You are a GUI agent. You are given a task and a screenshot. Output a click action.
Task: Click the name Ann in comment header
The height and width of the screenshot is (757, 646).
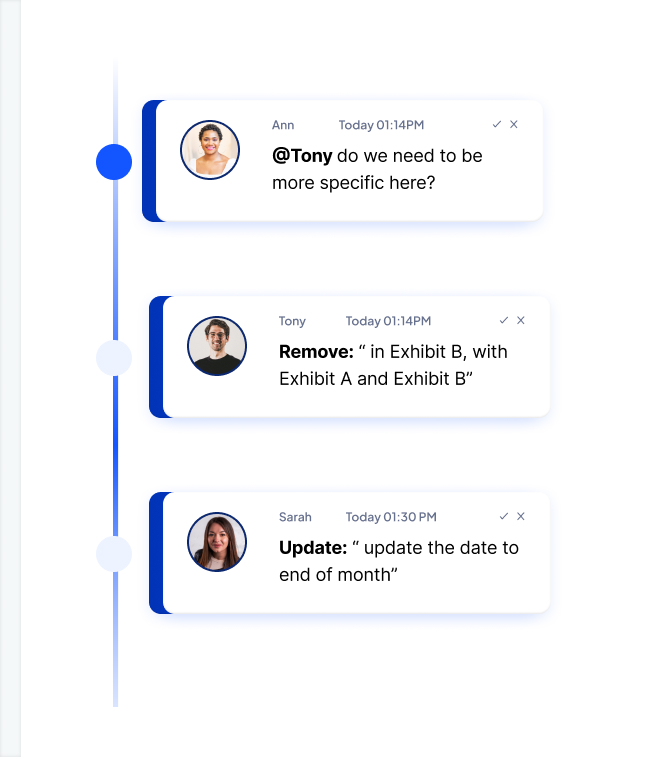[x=283, y=125]
